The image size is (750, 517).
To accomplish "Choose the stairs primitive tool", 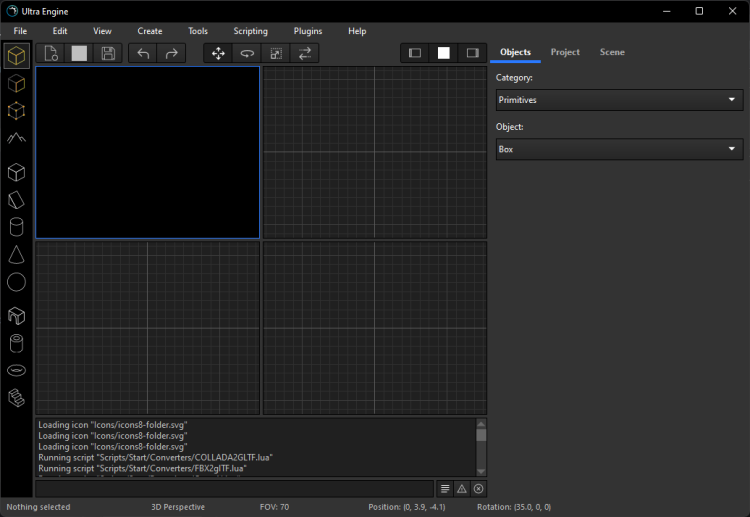I will coord(16,399).
